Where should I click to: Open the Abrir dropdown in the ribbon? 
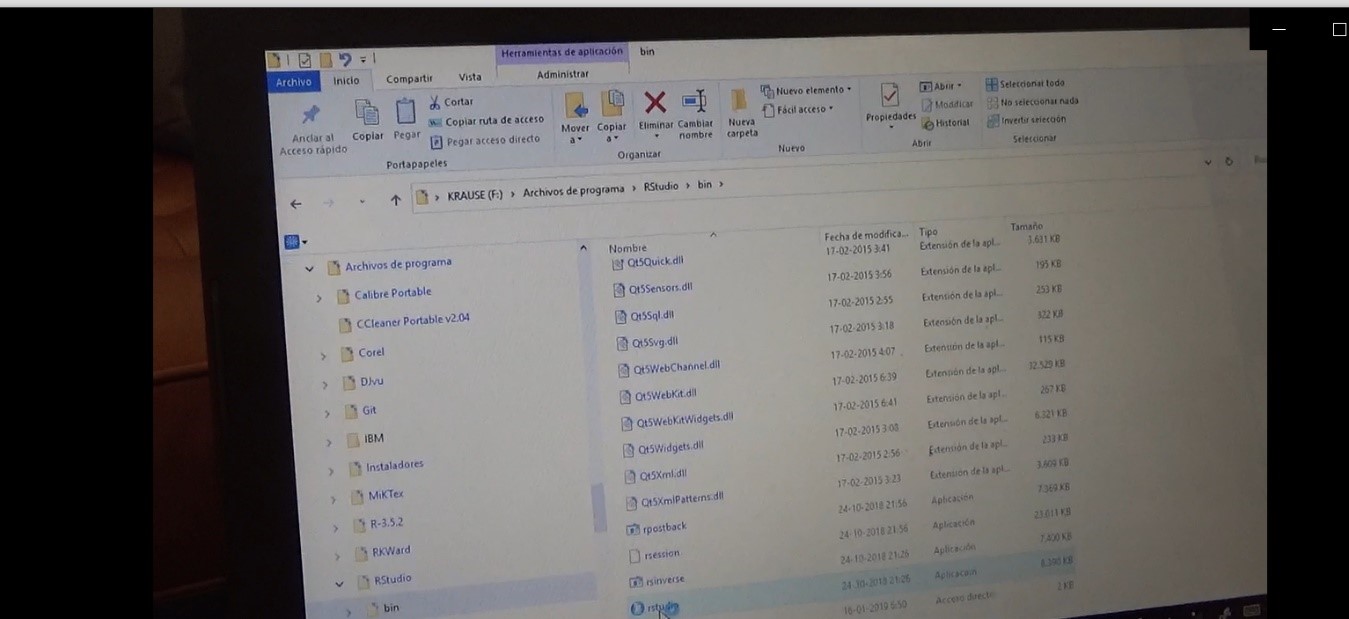pos(940,86)
